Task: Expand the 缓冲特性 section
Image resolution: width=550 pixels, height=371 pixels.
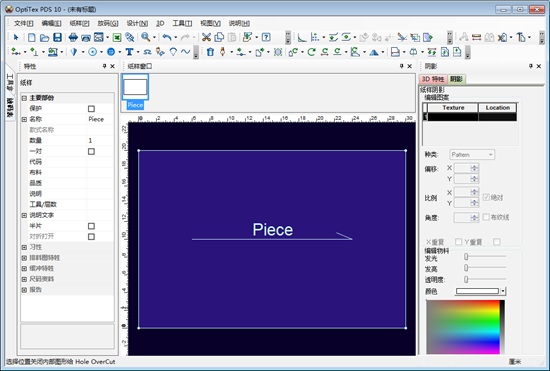Action: tap(24, 269)
